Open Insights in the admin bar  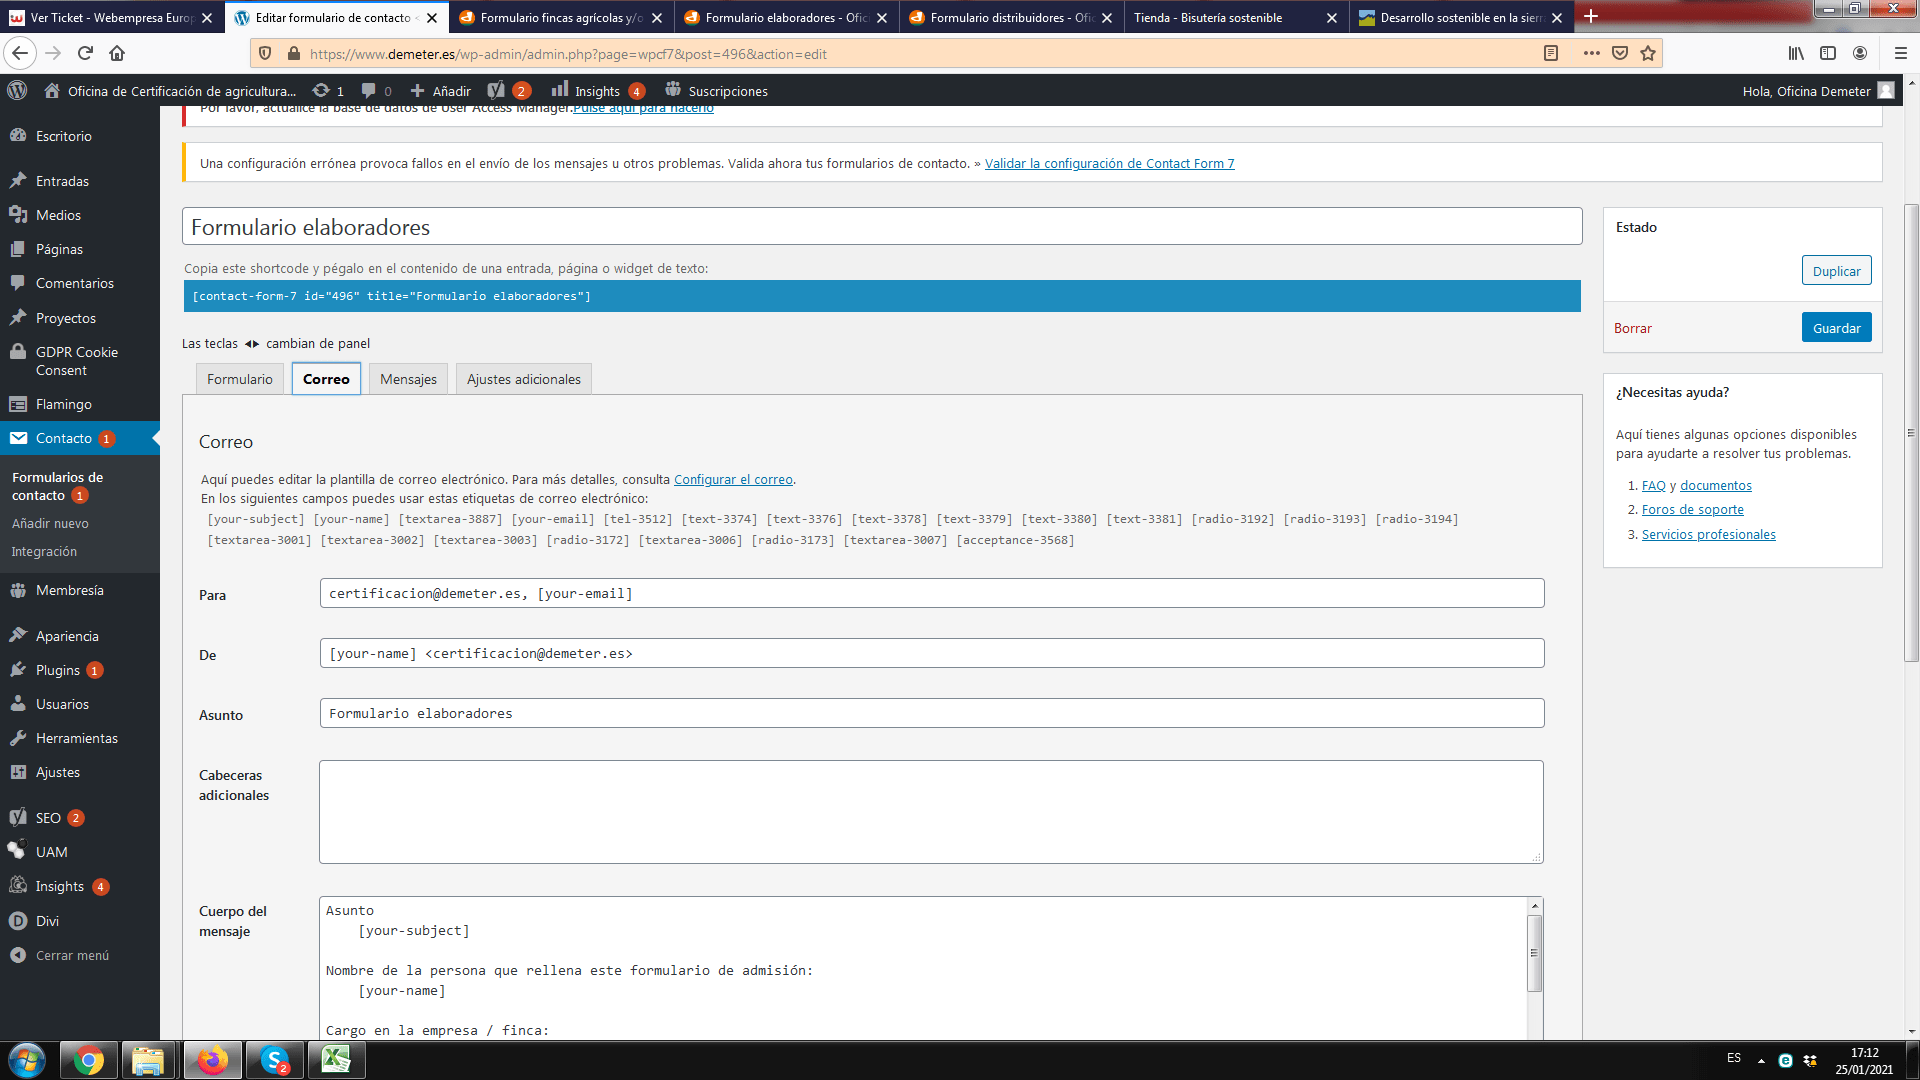click(x=598, y=90)
